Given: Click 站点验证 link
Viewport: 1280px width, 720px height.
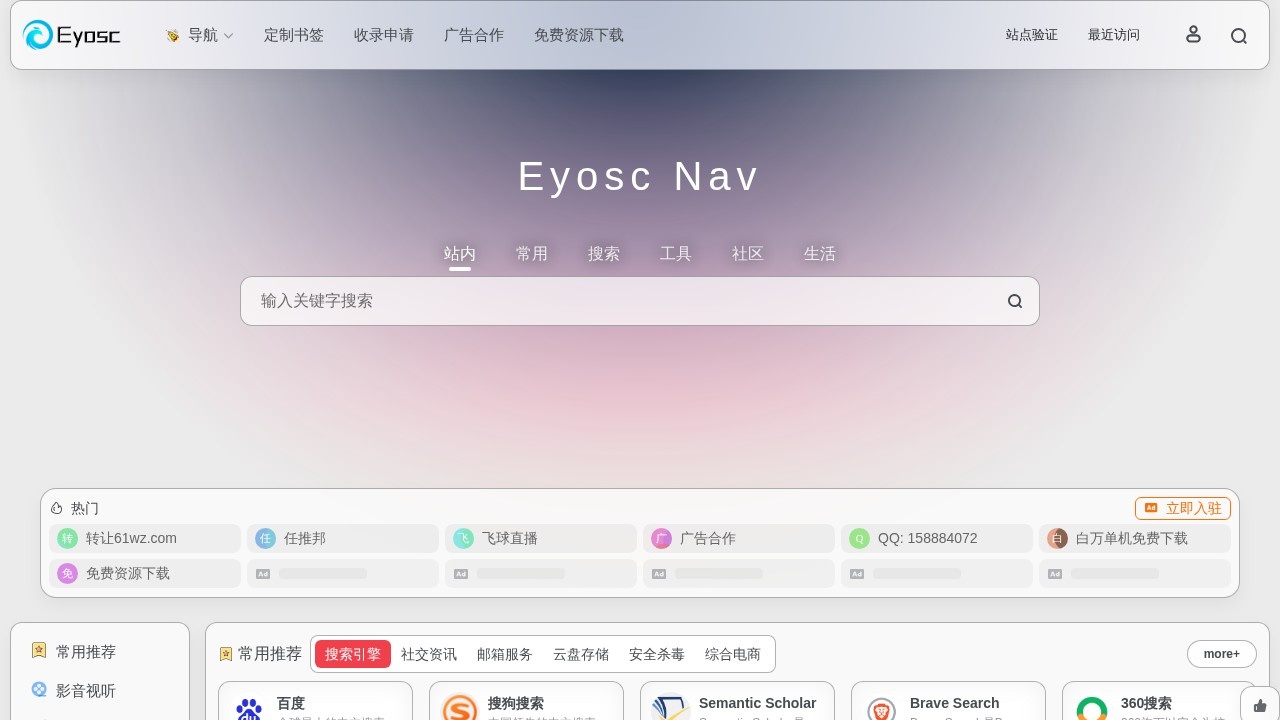Looking at the screenshot, I should pyautogui.click(x=1032, y=35).
